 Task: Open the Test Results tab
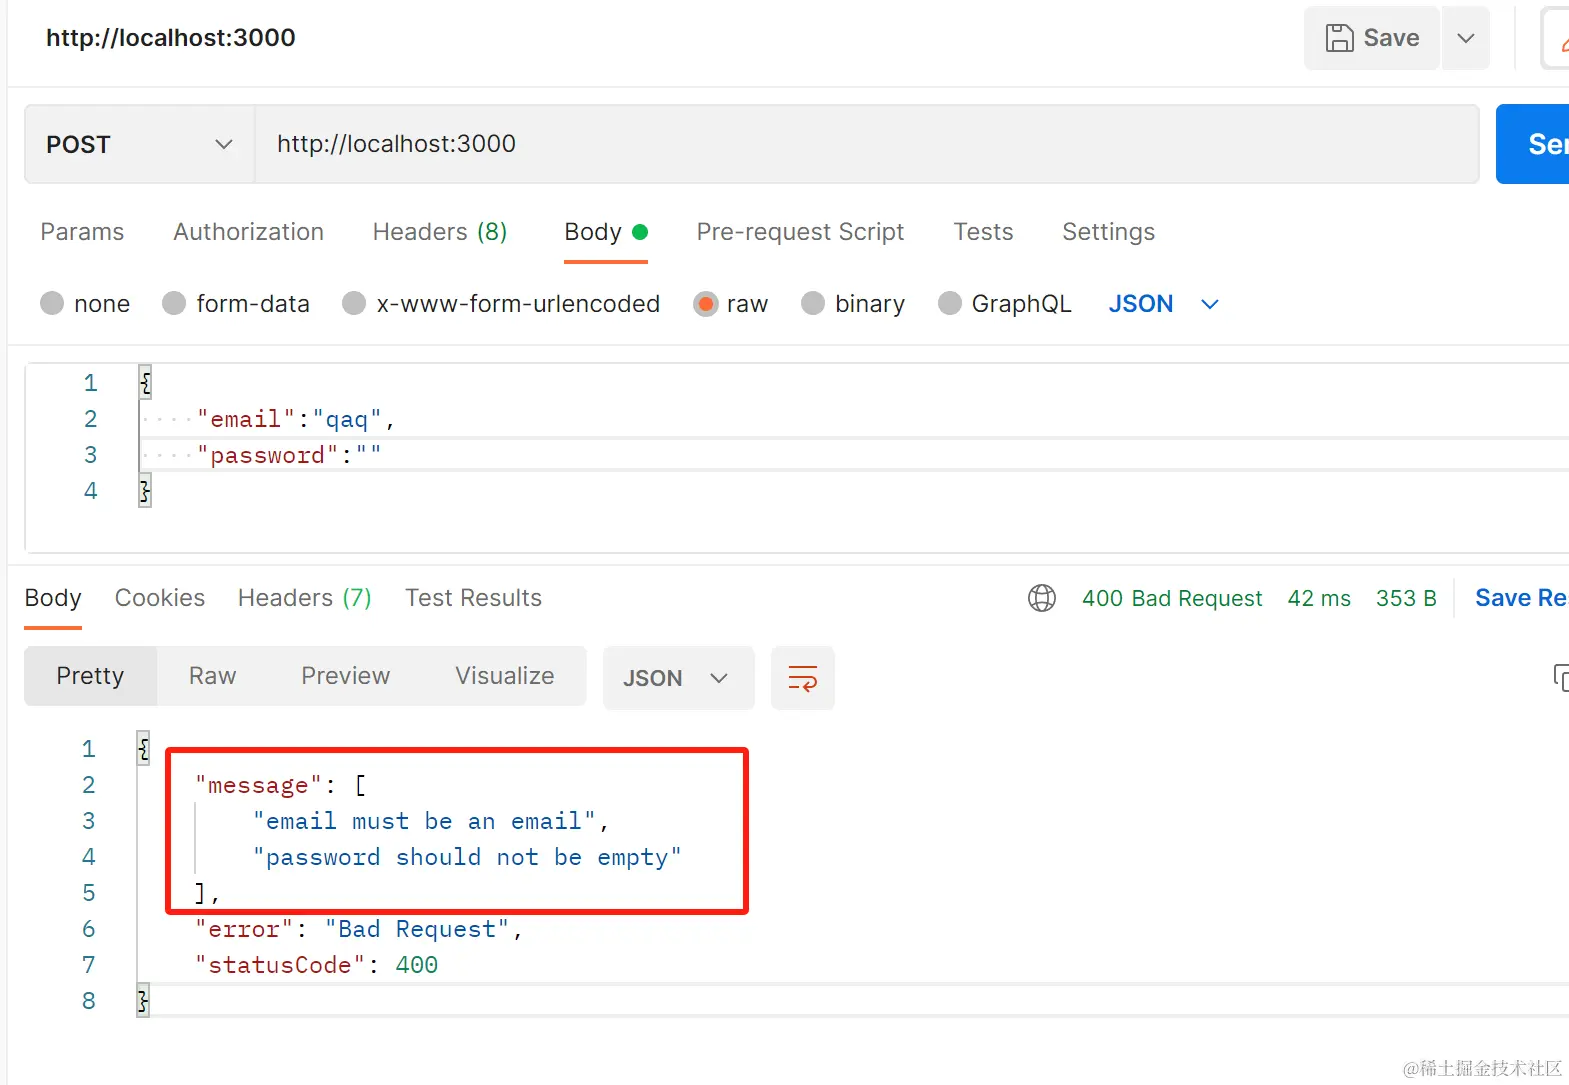[473, 598]
